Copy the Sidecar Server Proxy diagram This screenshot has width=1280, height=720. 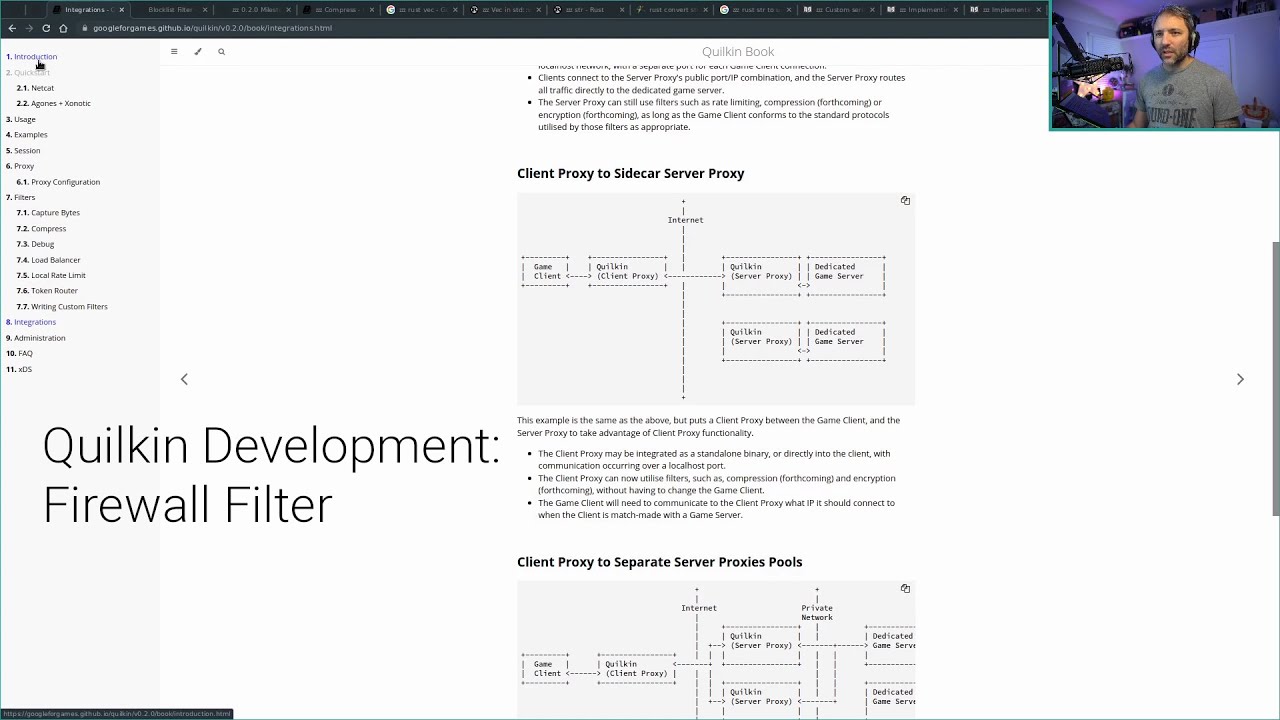coord(905,200)
